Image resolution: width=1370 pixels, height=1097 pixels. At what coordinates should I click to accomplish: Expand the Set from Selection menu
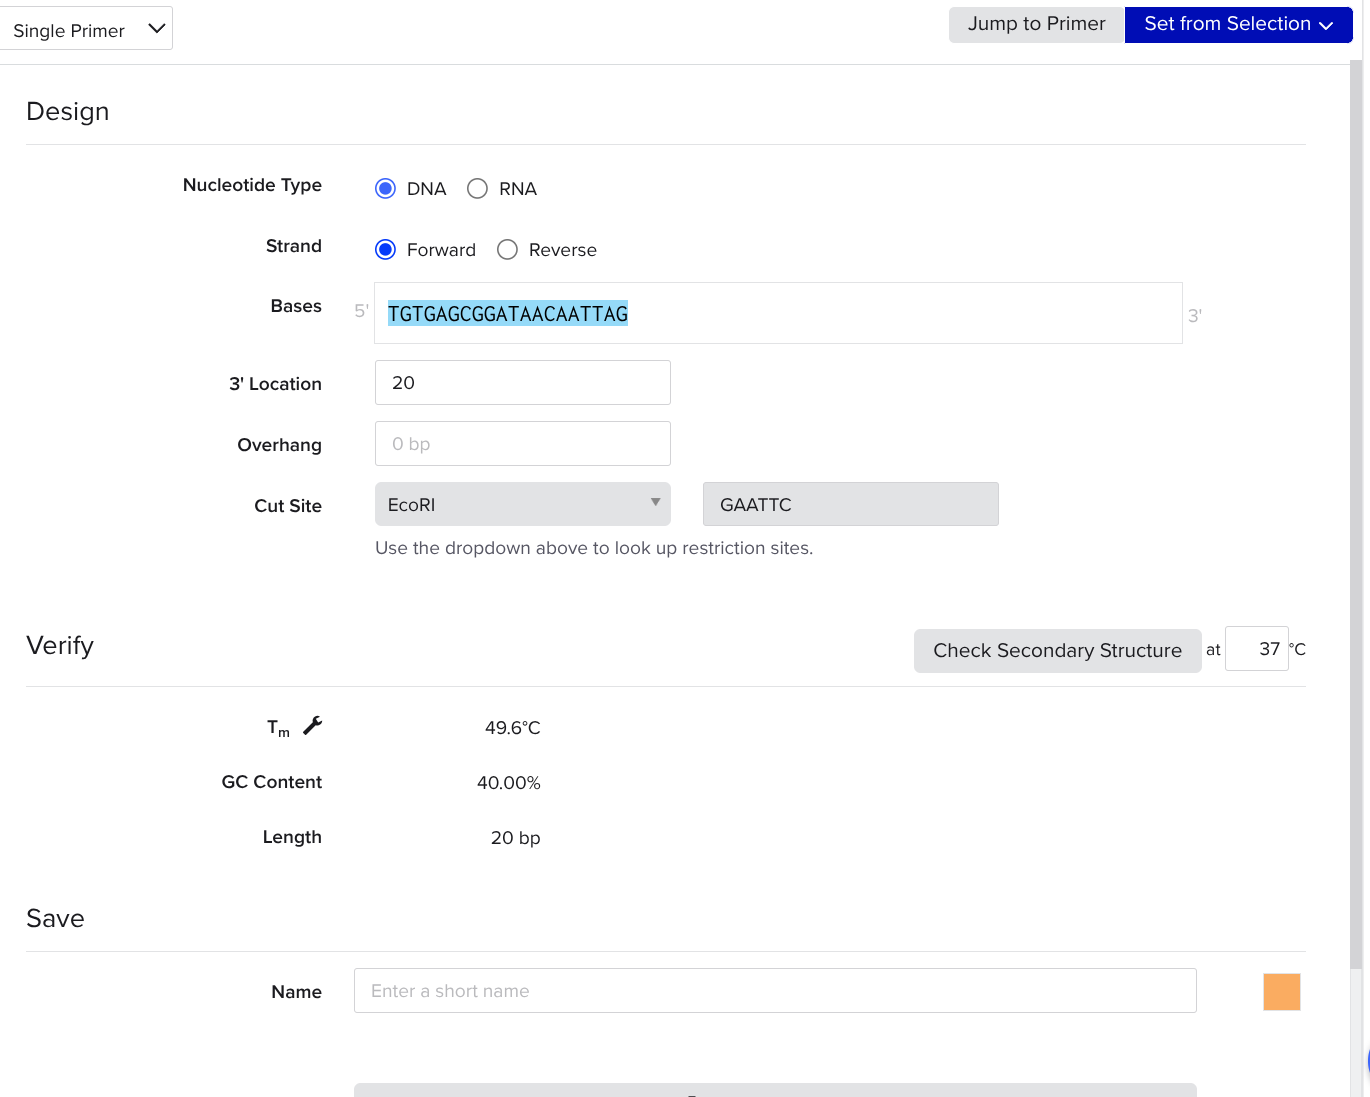tap(1239, 25)
